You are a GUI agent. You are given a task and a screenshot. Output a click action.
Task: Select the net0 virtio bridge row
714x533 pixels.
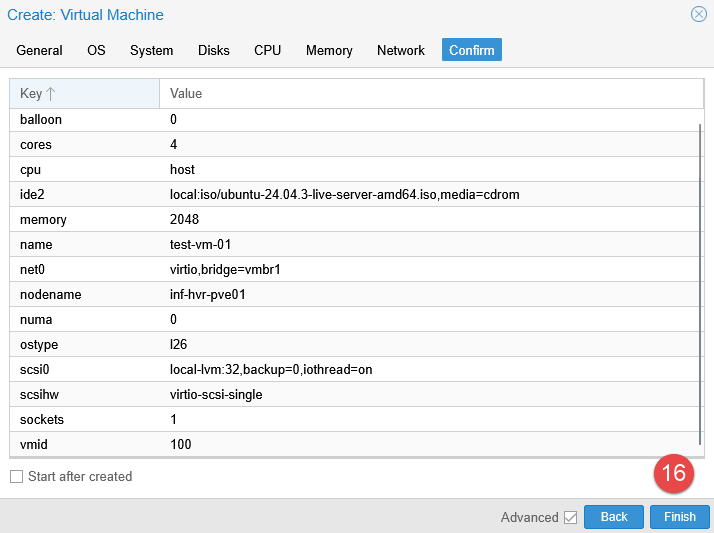click(x=345, y=270)
